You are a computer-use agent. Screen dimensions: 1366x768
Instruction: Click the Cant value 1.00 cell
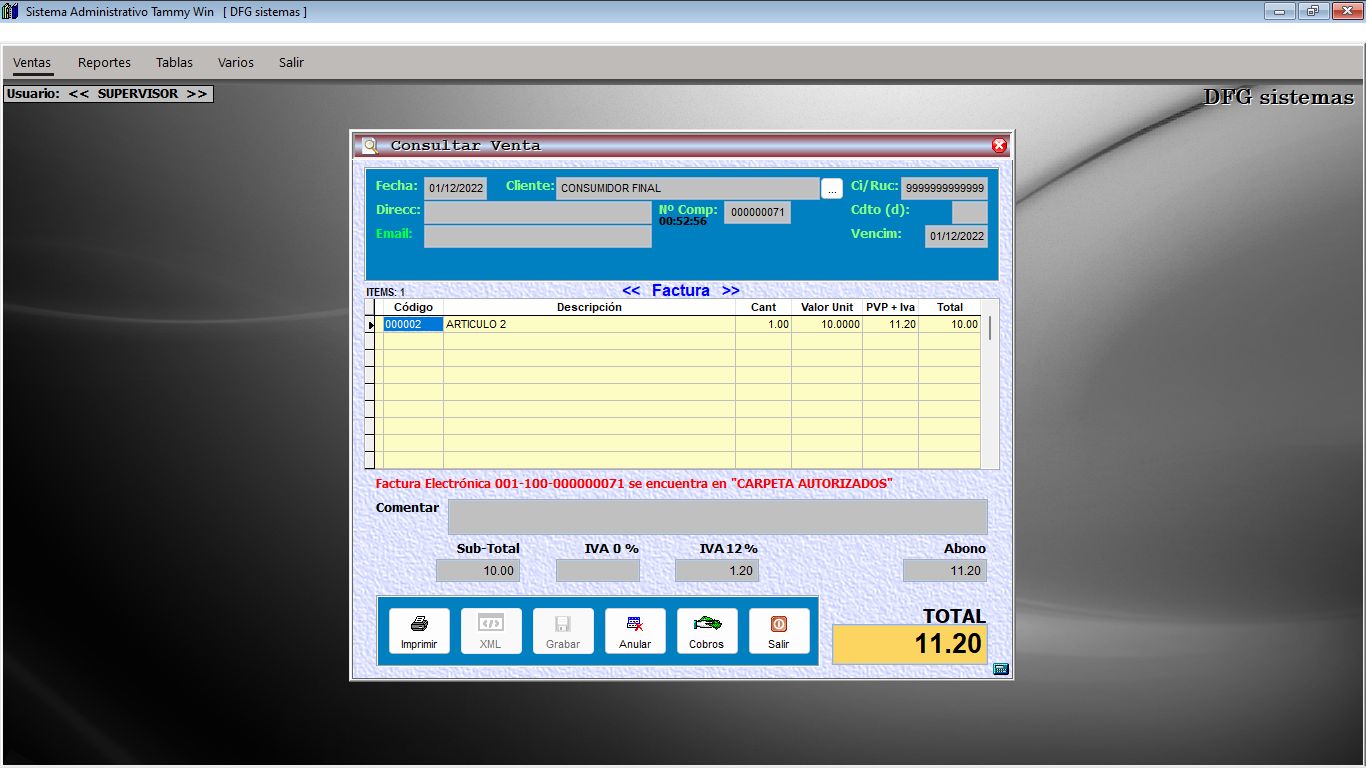point(763,324)
